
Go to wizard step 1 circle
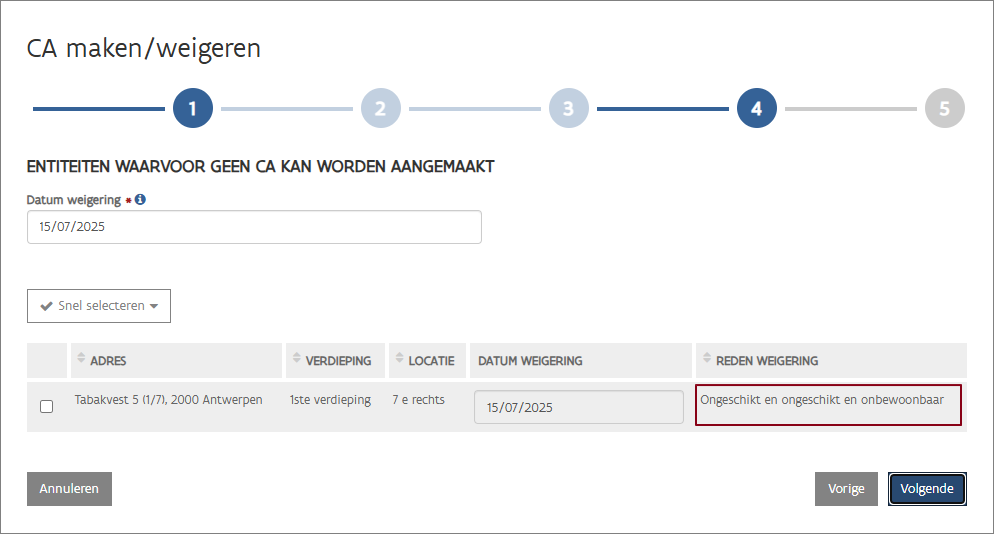[x=193, y=109]
